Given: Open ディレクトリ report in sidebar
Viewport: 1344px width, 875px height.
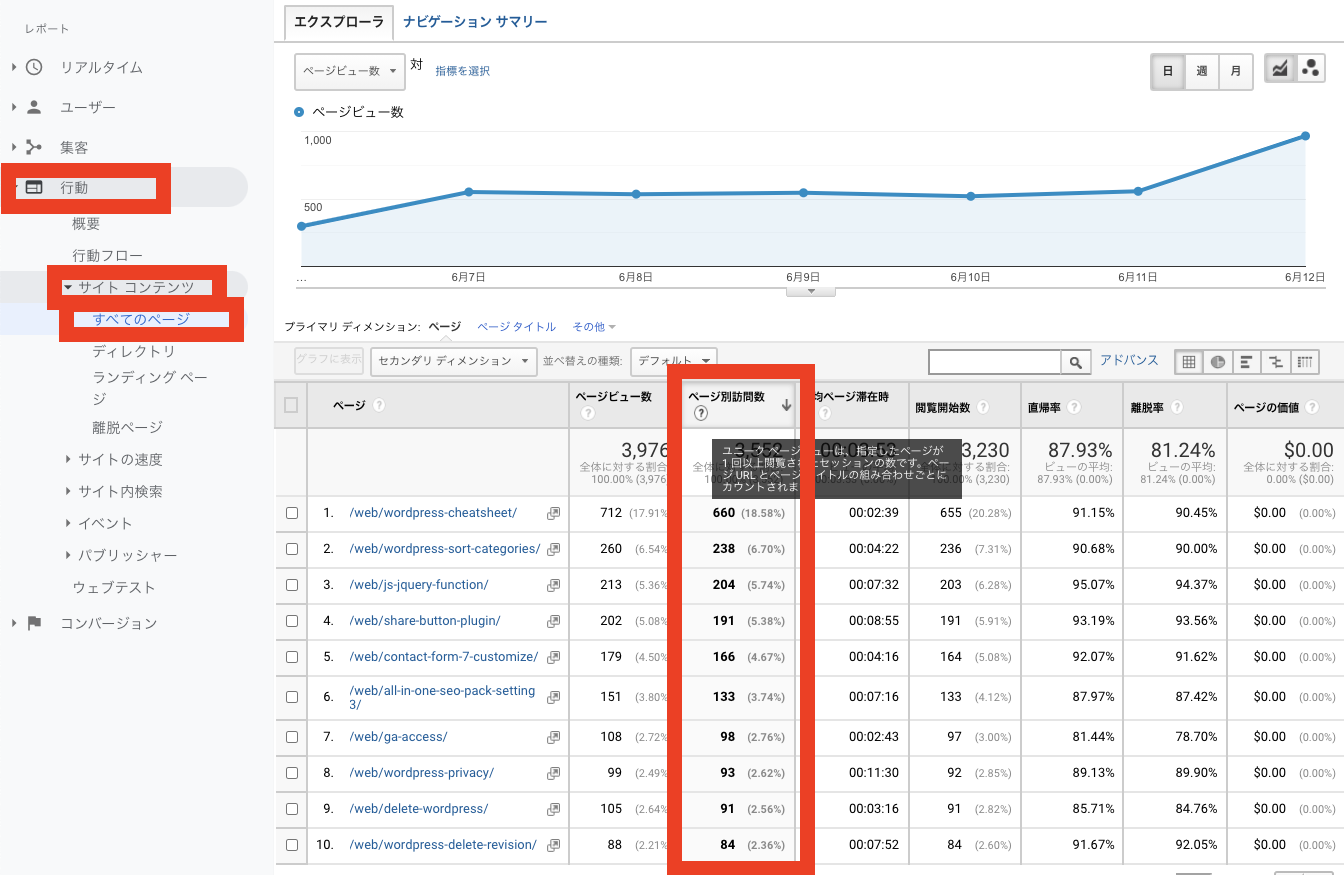Looking at the screenshot, I should pyautogui.click(x=134, y=351).
